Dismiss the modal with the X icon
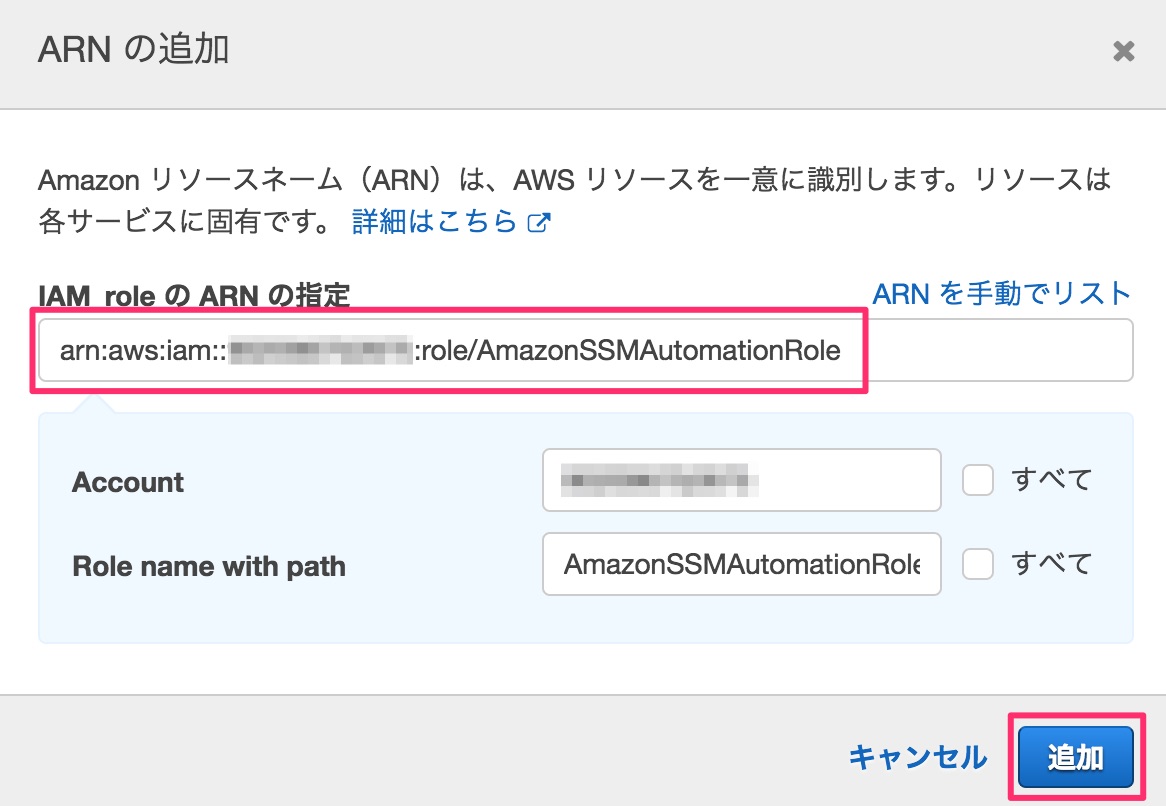The width and height of the screenshot is (1166, 806). 1124,51
